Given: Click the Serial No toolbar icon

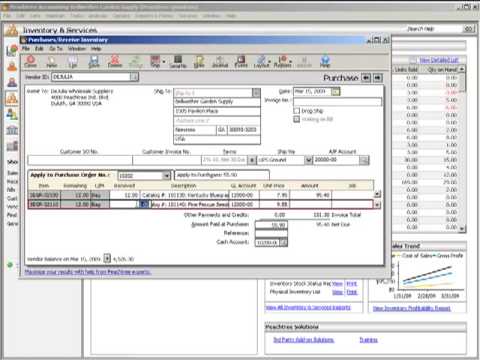Looking at the screenshot, I should [x=178, y=62].
